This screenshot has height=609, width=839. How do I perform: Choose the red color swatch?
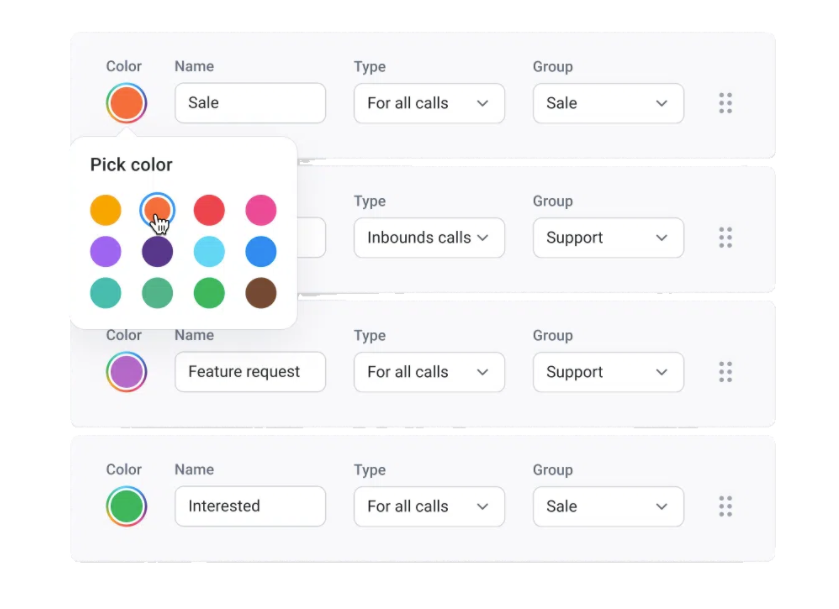point(209,210)
